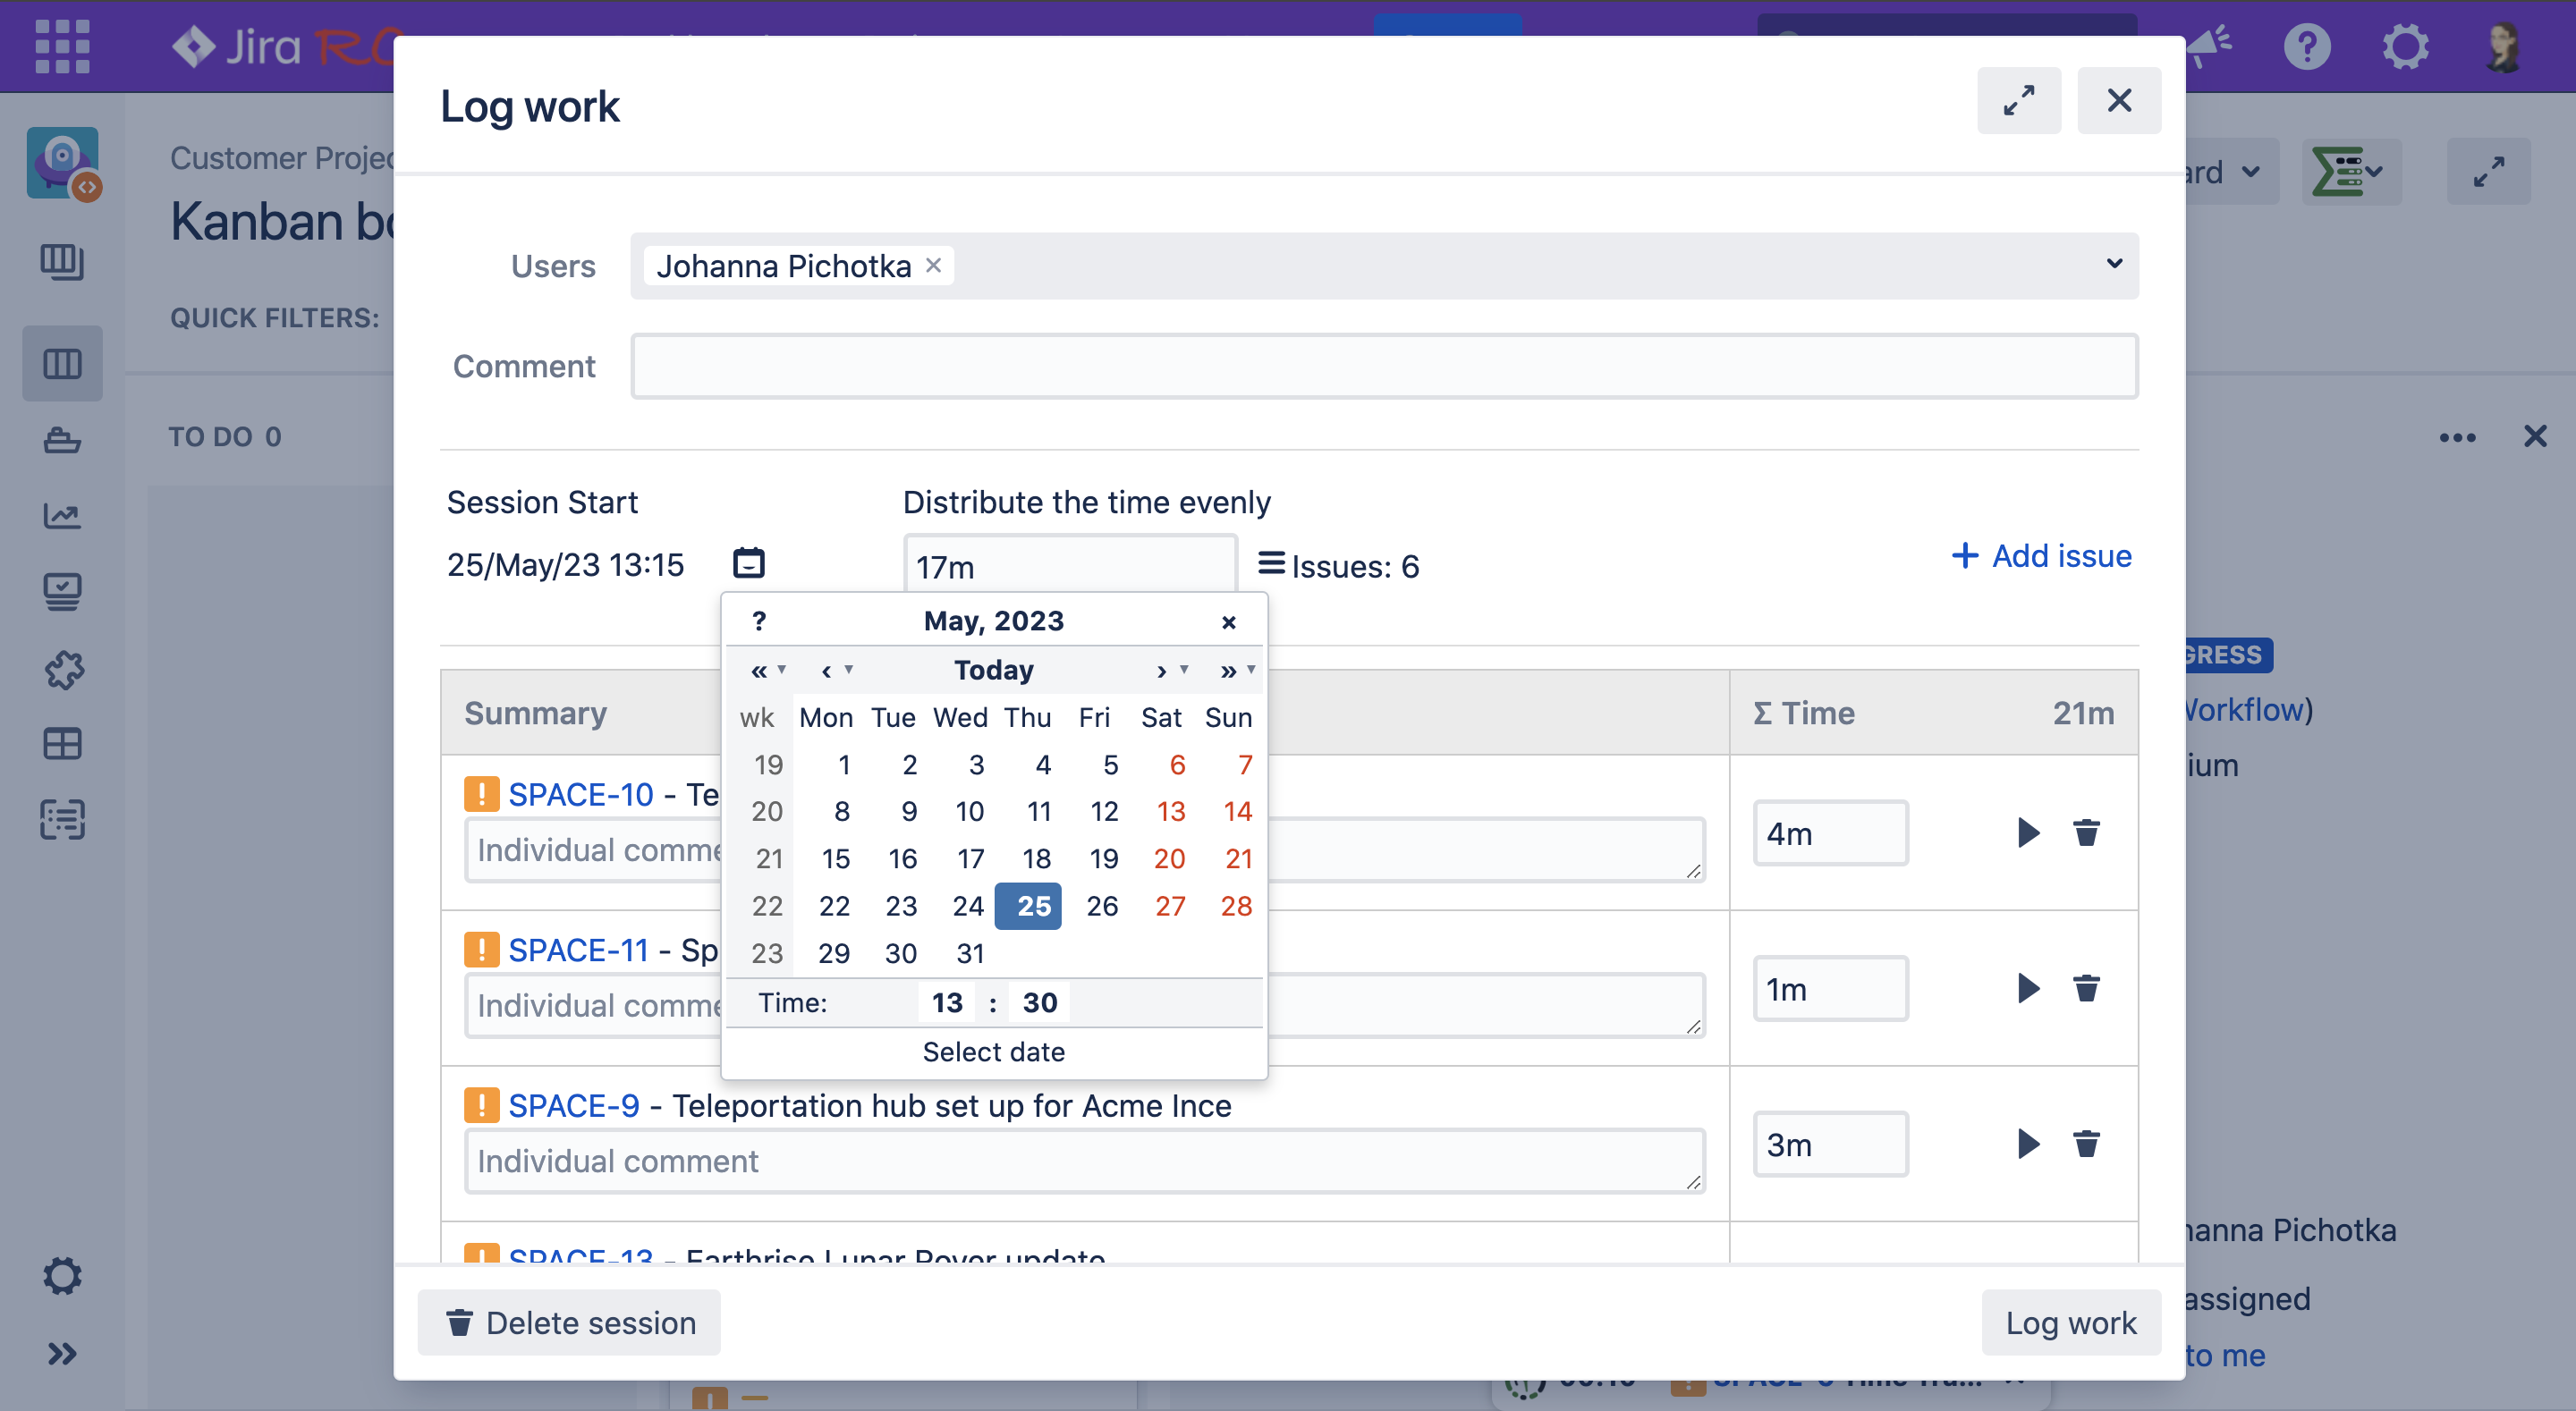
Task: Go to next month in calendar
Action: pyautogui.click(x=1161, y=671)
